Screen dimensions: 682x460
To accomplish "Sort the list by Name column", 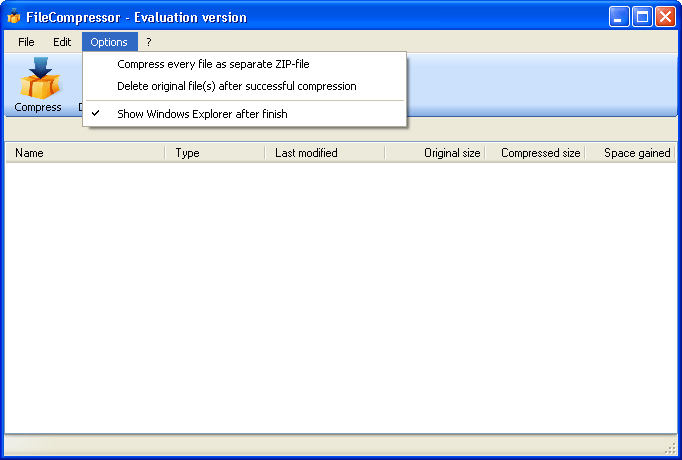I will click(x=85, y=153).
